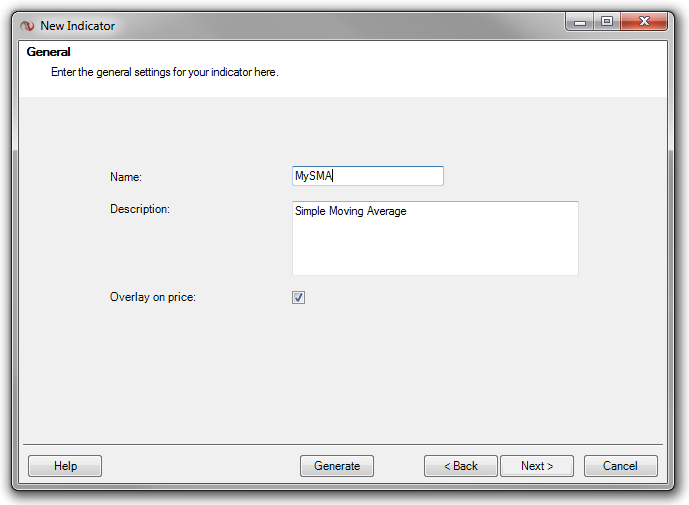
Task: Click the "Overlay on price:" label text
Action: click(x=153, y=297)
